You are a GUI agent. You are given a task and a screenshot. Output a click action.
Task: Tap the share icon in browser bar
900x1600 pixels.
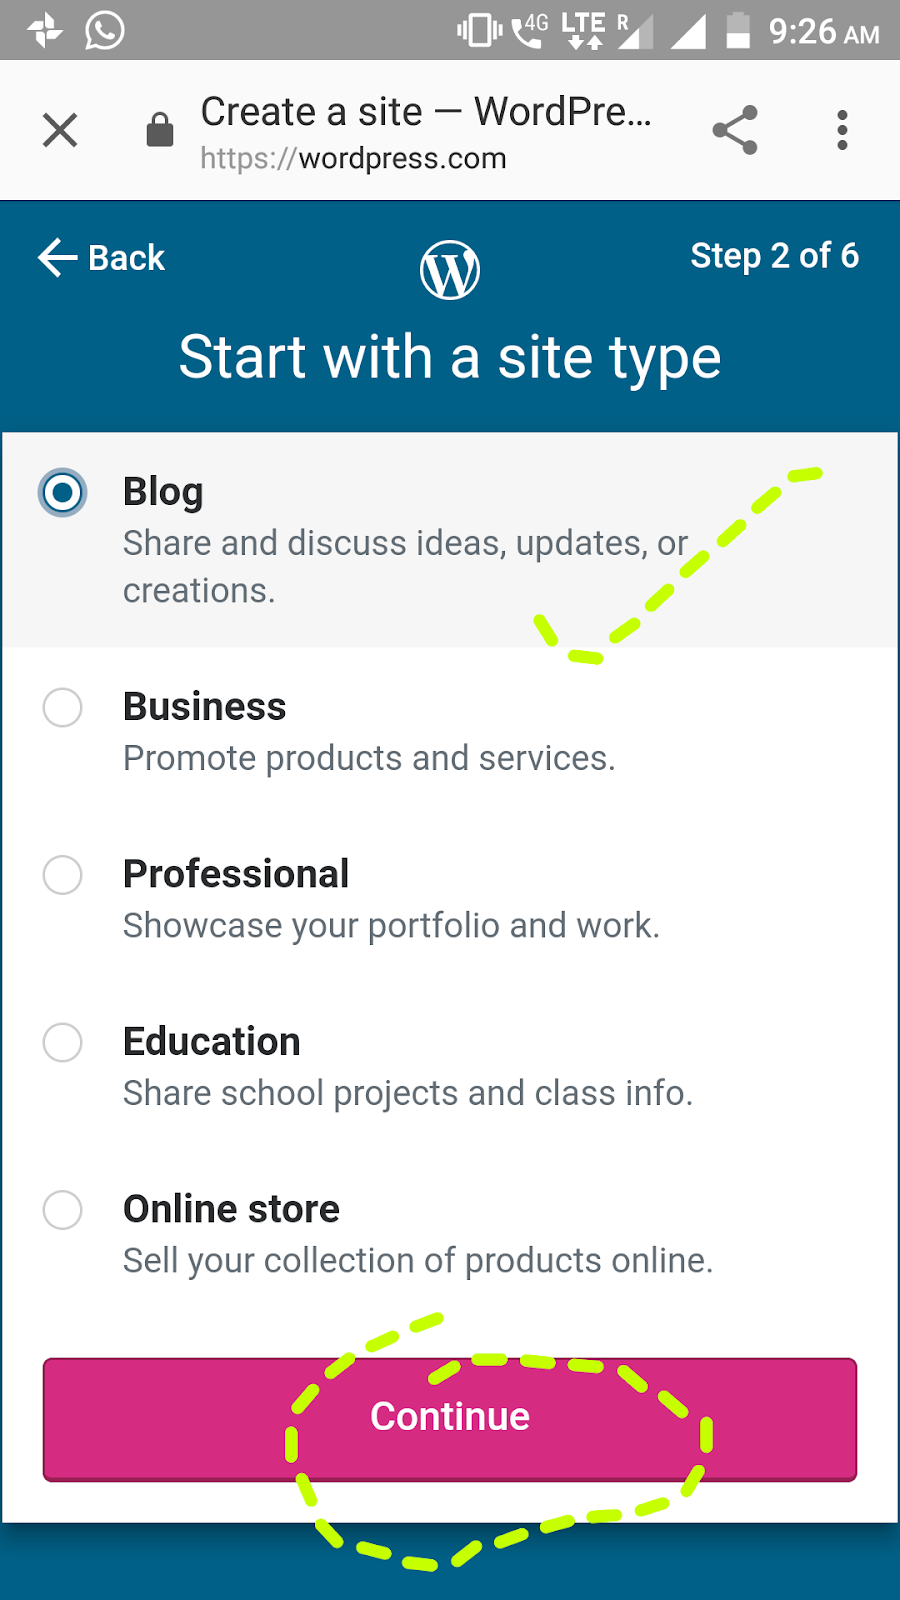point(735,130)
